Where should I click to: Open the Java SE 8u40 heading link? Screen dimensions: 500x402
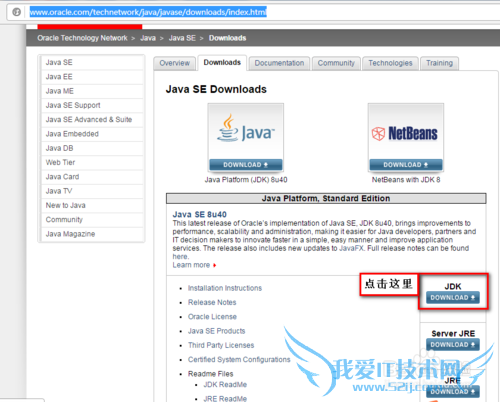(x=199, y=214)
